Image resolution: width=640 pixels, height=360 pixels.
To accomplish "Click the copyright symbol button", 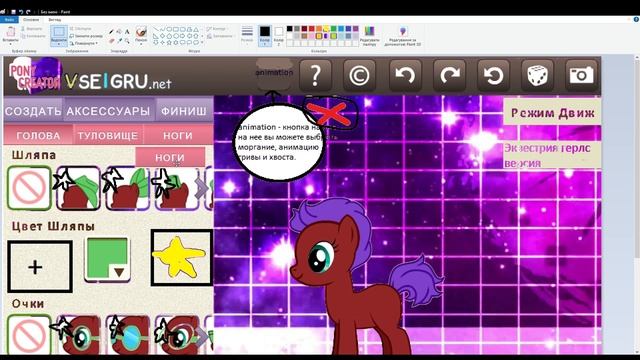I will (x=359, y=75).
